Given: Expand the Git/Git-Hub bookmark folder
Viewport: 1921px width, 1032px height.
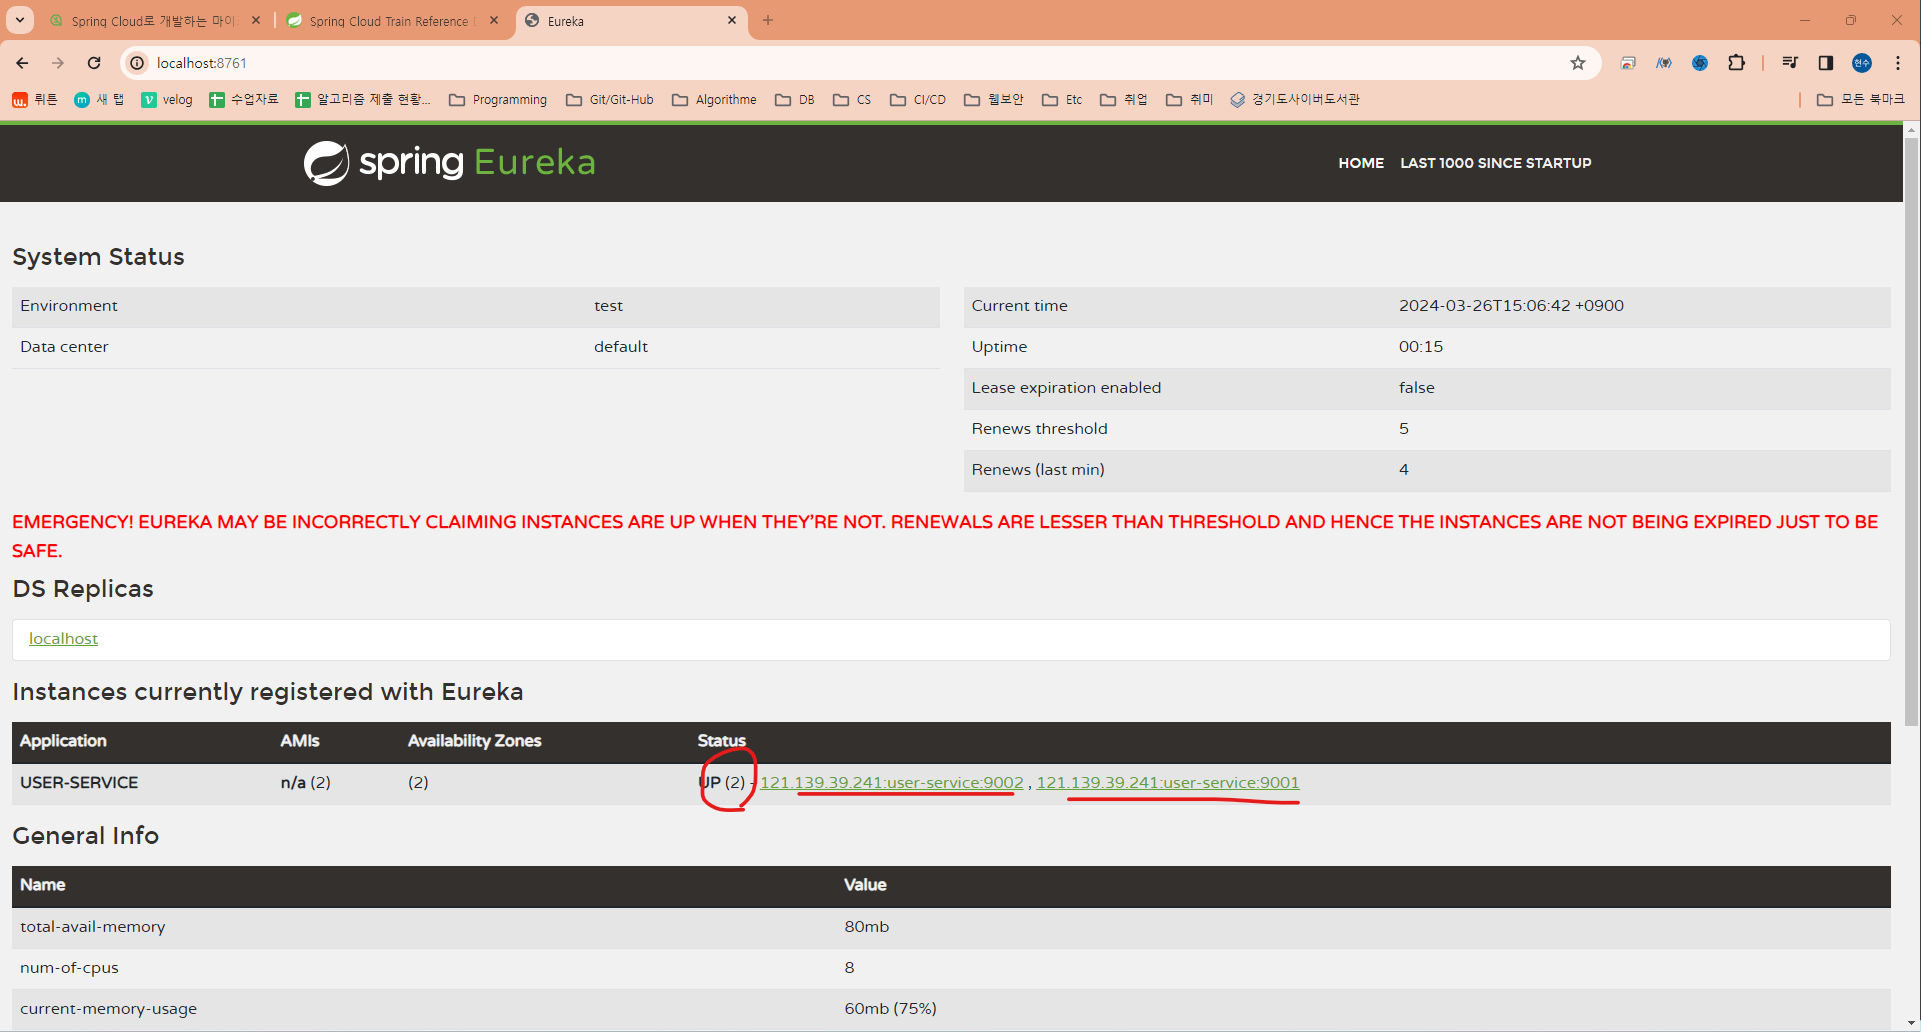Looking at the screenshot, I should 610,100.
